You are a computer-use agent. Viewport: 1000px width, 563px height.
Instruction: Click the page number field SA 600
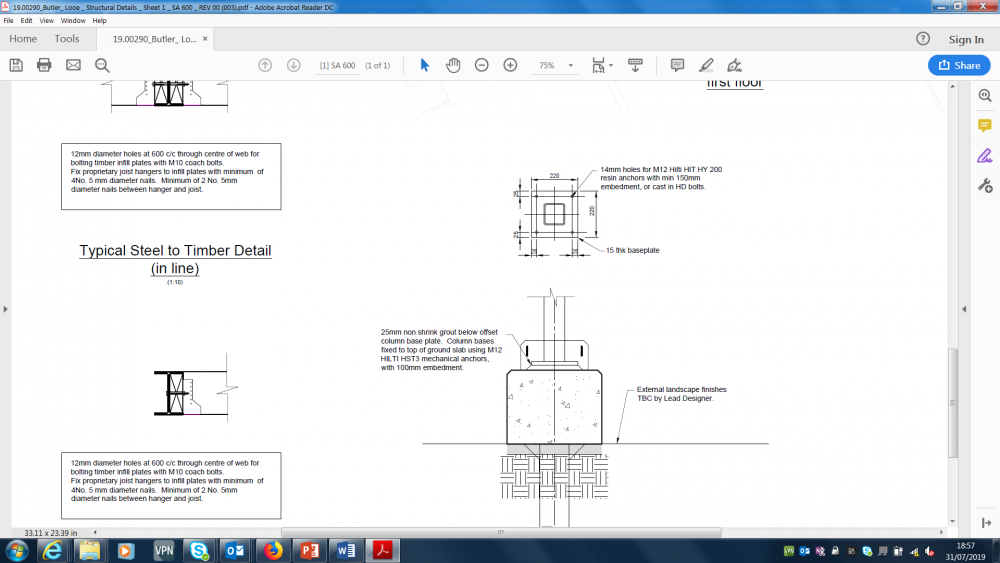point(337,65)
